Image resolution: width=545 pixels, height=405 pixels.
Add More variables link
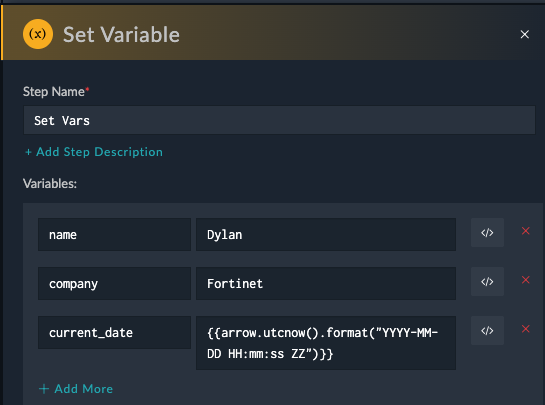coord(76,389)
